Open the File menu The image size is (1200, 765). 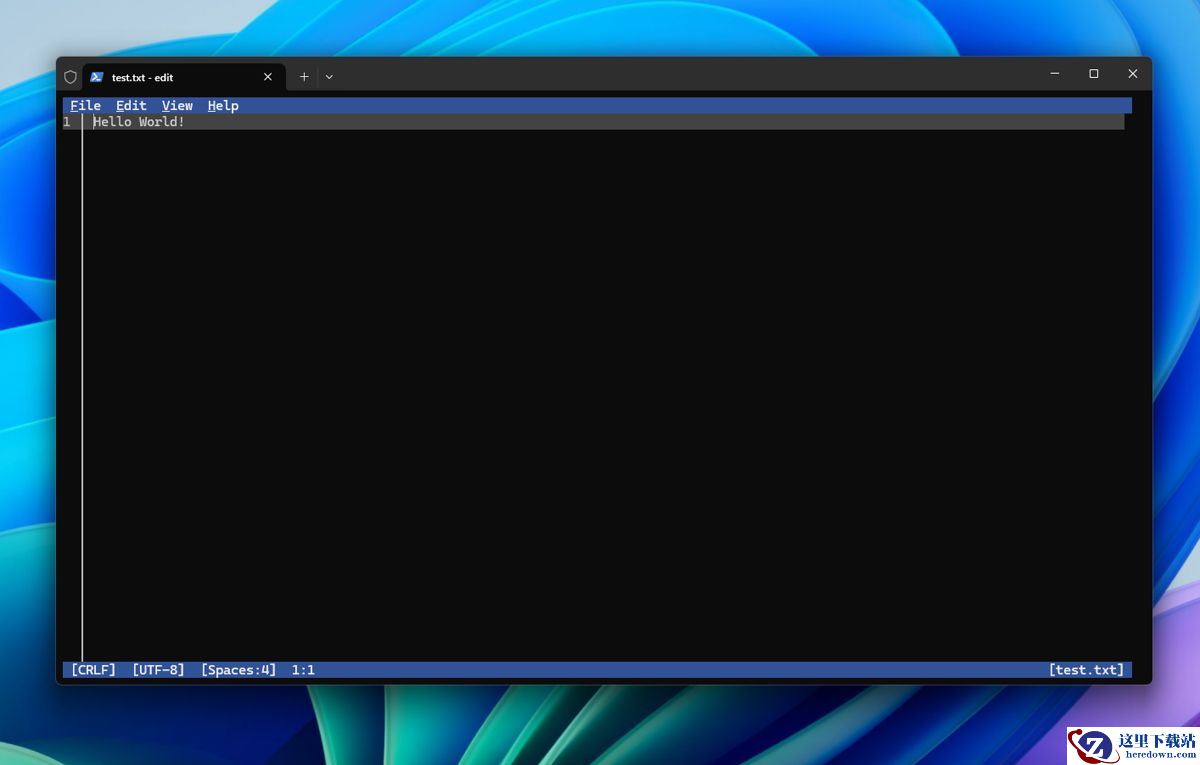coord(85,105)
